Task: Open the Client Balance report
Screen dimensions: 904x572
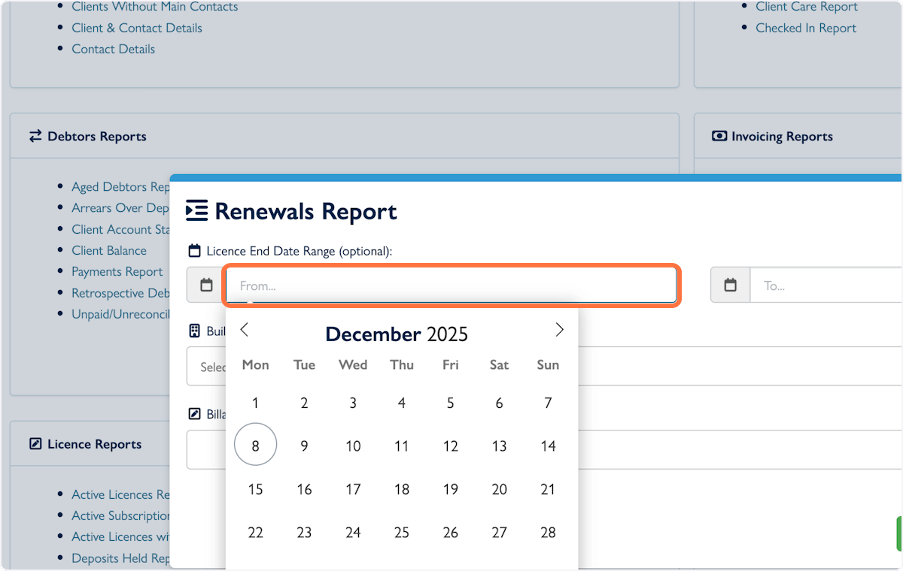Action: click(109, 250)
